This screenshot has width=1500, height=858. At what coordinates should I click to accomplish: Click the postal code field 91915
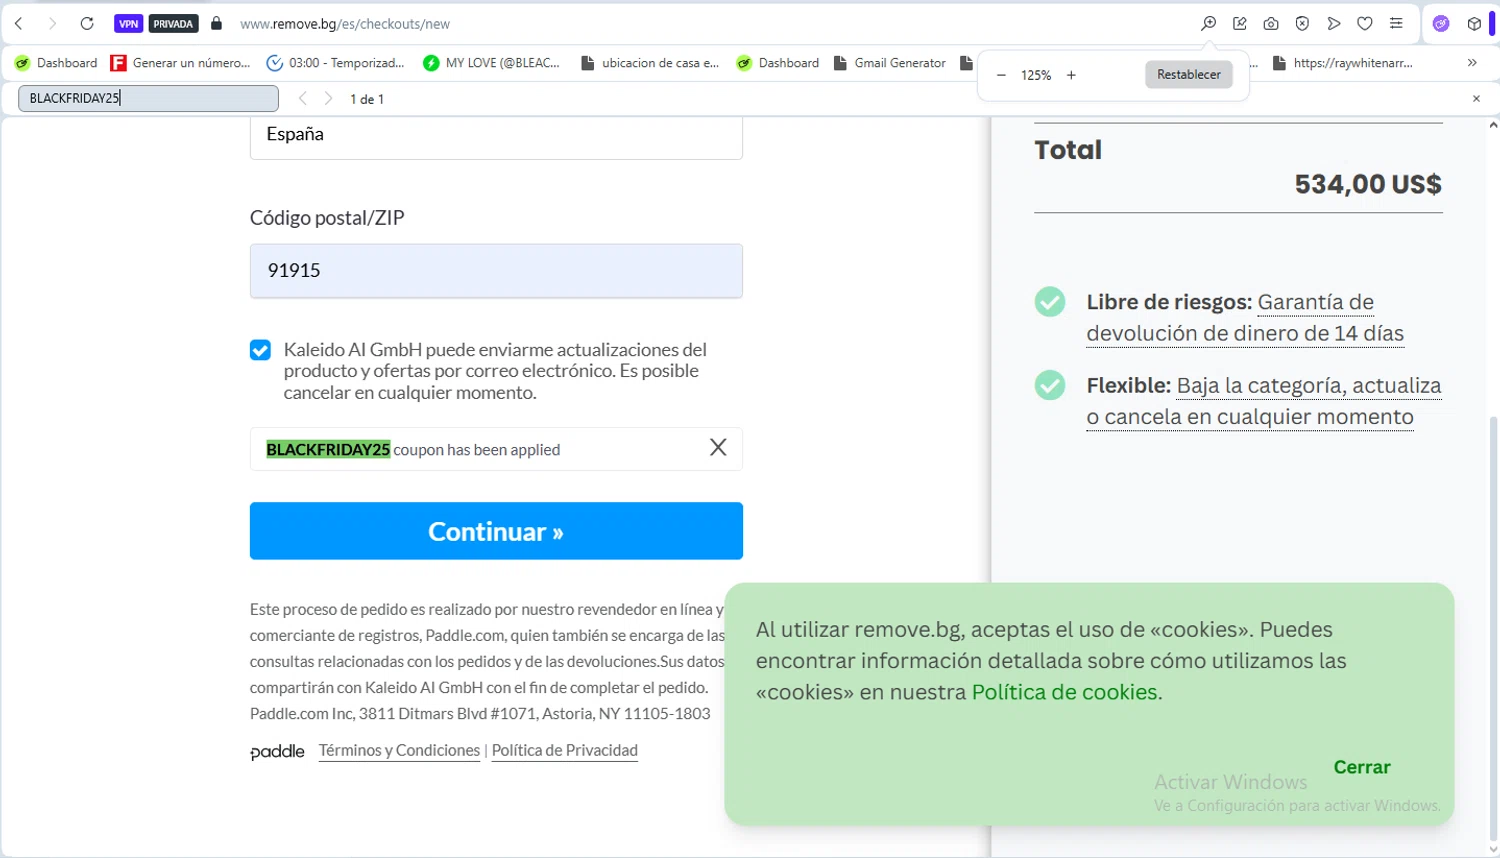(x=496, y=271)
